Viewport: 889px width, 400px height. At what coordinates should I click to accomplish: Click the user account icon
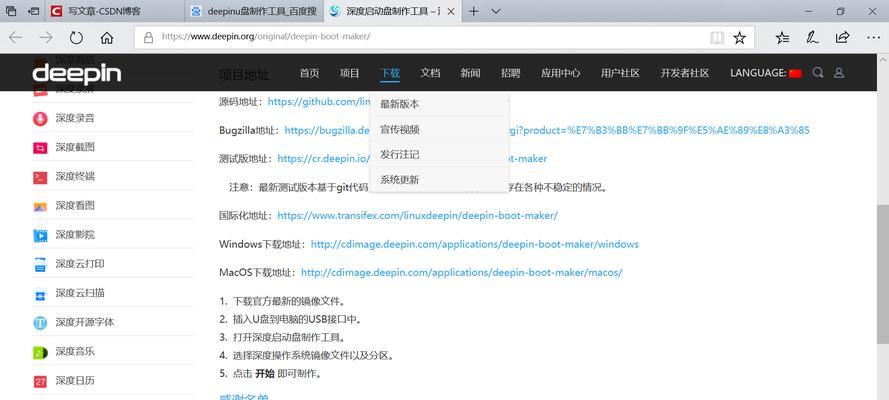point(839,73)
